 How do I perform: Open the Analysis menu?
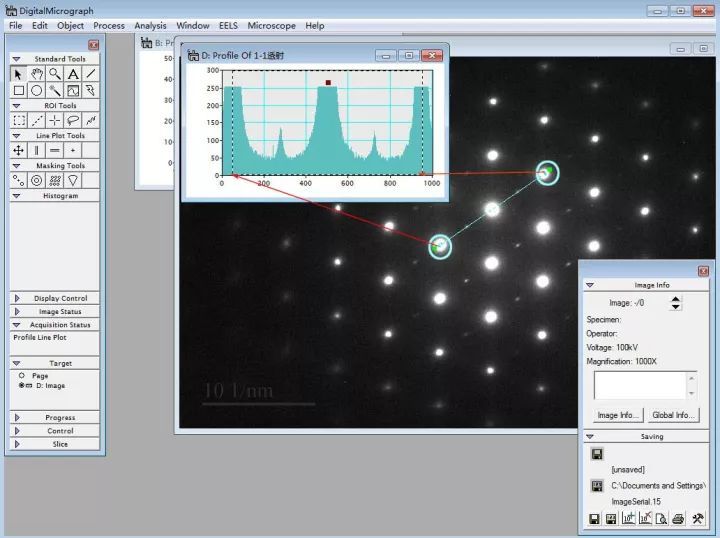[150, 26]
